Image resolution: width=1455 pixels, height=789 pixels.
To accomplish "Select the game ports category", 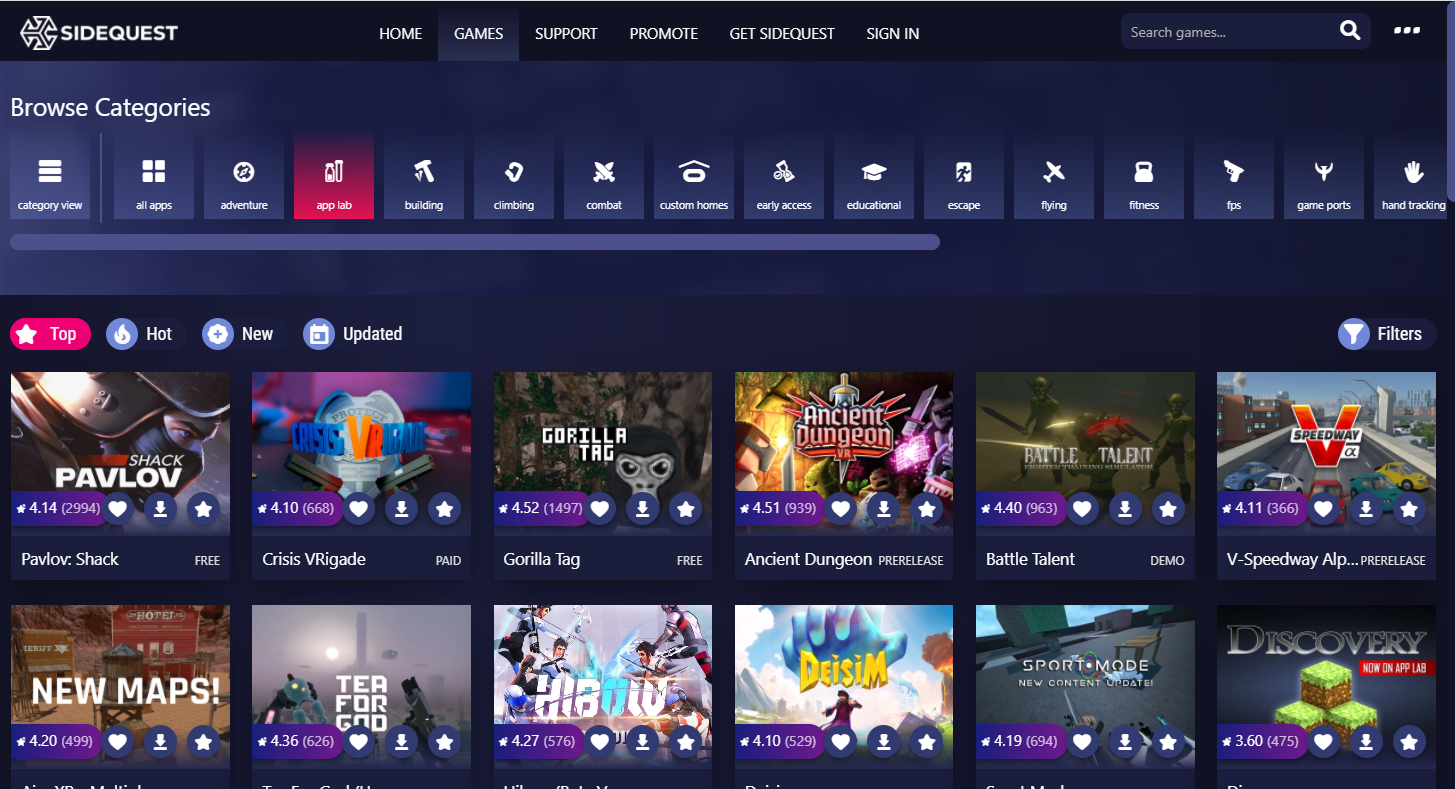I will click(1324, 176).
